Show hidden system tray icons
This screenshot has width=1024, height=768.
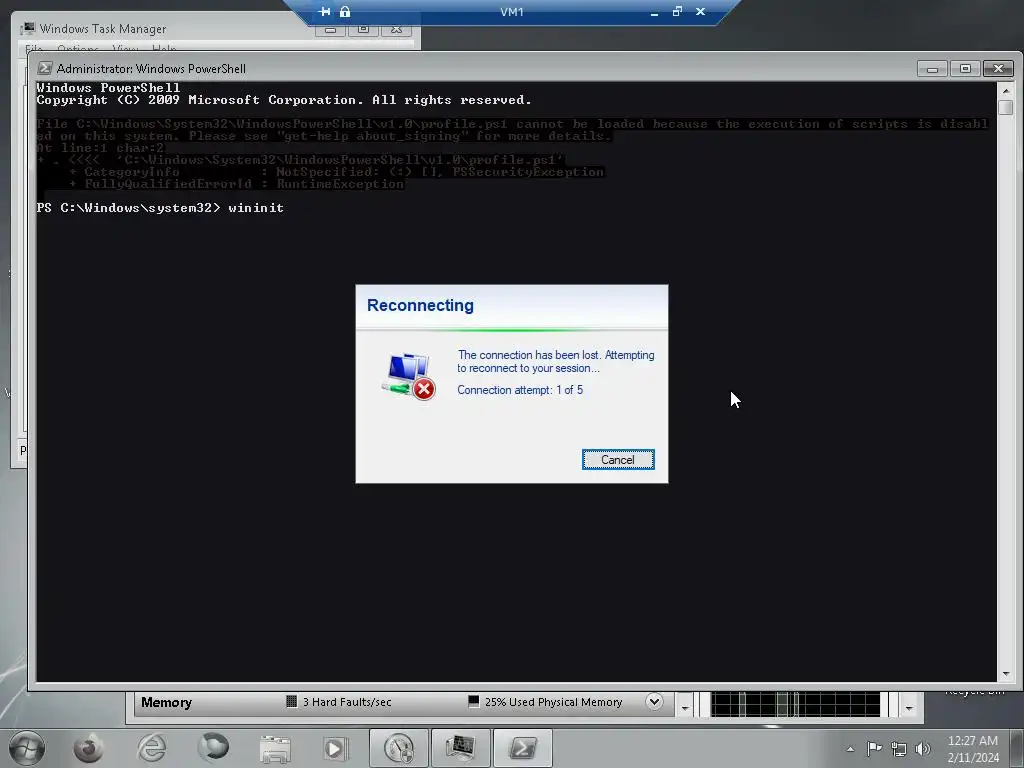tap(850, 749)
